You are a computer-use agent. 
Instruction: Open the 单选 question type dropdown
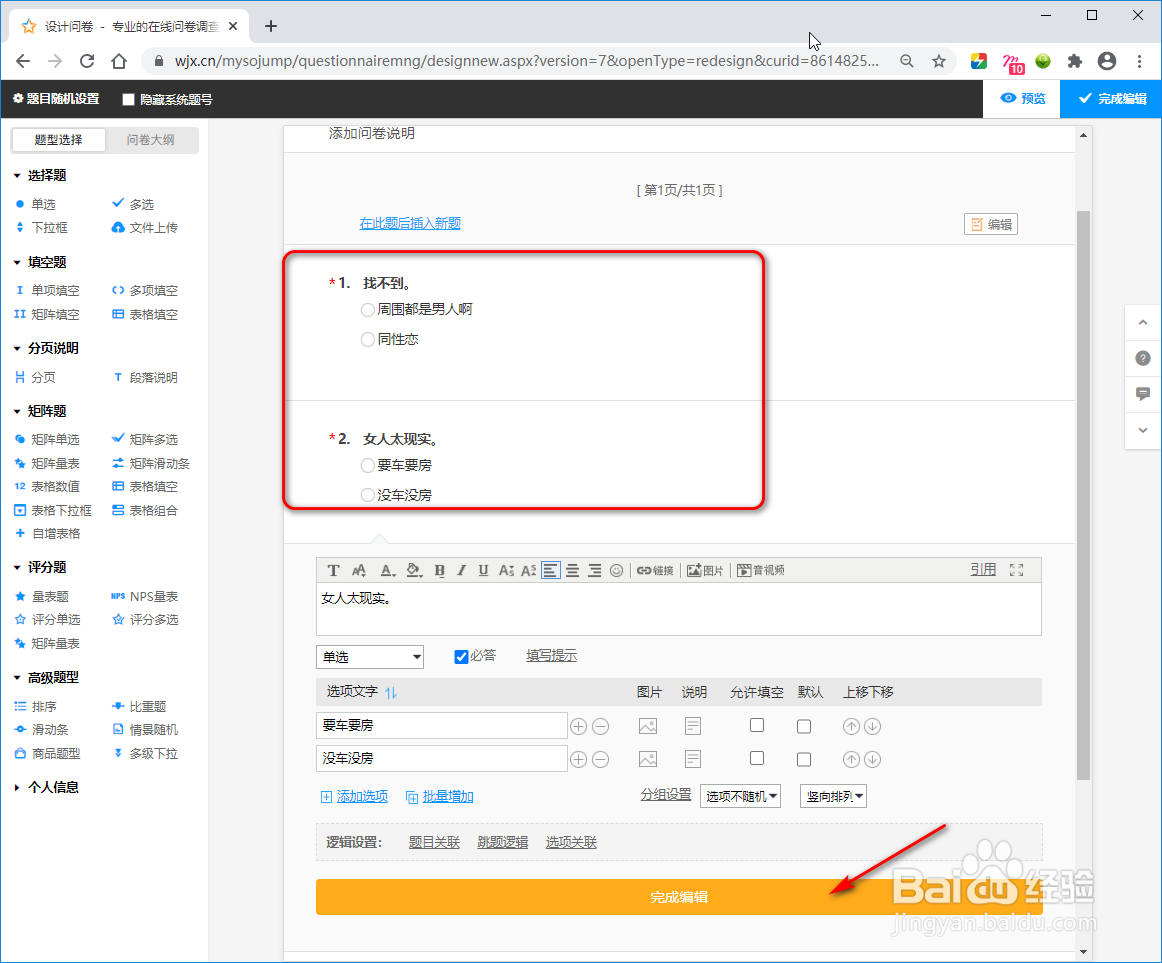370,657
